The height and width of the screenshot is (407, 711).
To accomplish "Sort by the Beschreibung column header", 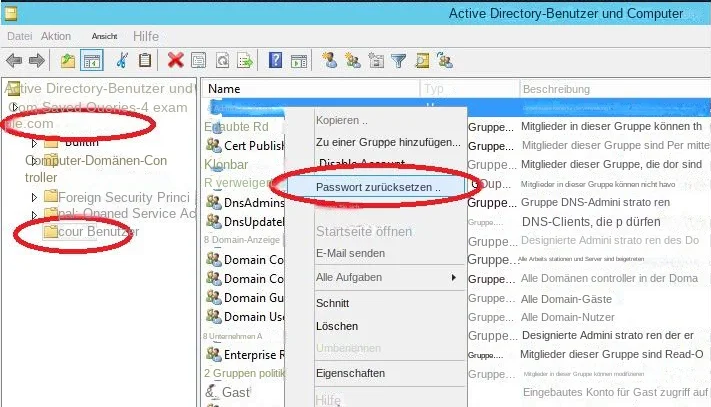I will point(556,89).
